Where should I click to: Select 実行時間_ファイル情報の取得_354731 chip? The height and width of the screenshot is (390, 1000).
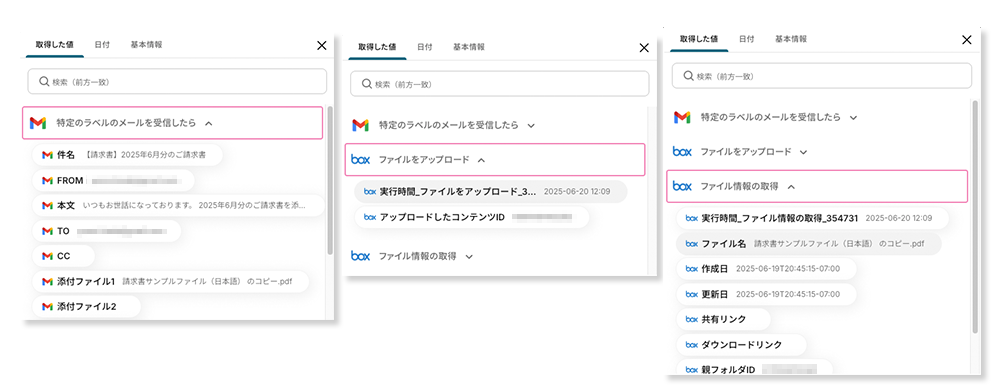(x=812, y=218)
